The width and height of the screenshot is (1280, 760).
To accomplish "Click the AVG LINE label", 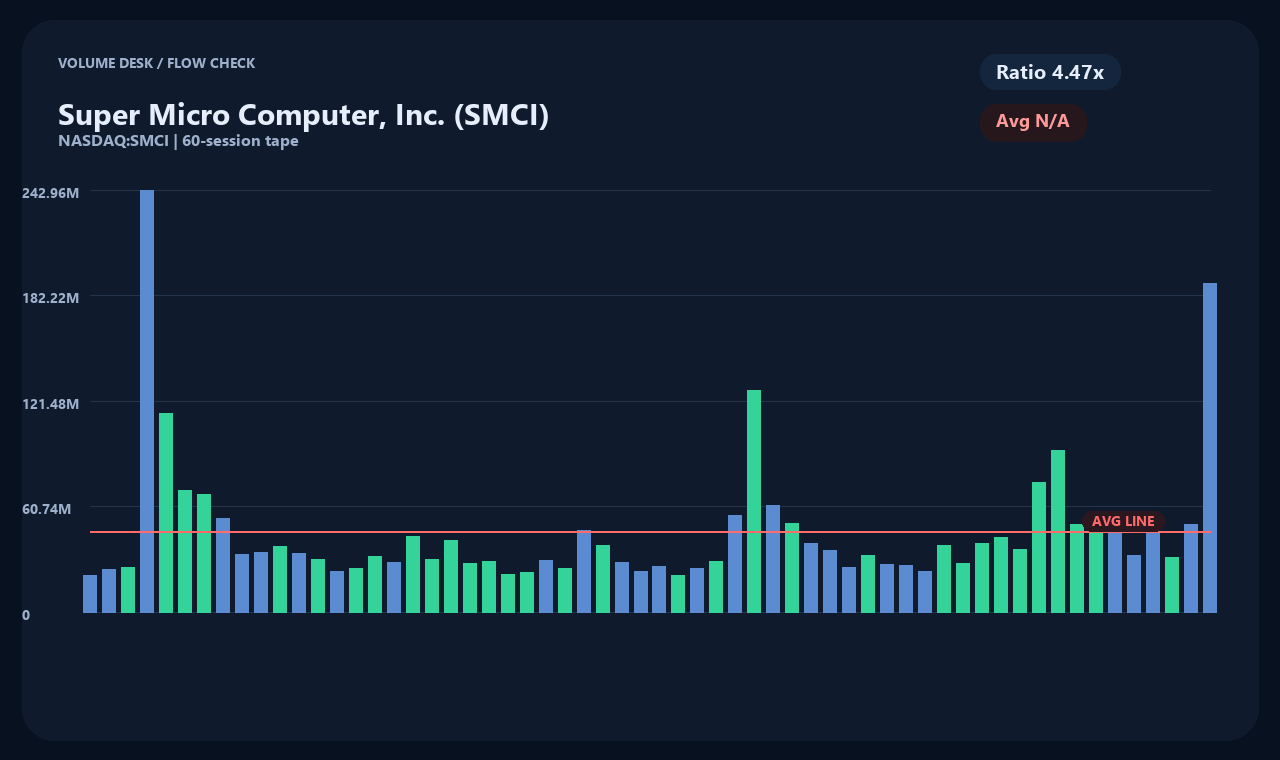I will [x=1123, y=521].
